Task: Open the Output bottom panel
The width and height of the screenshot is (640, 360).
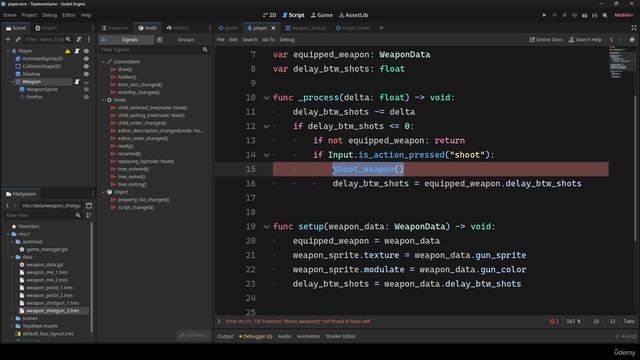Action: pyautogui.click(x=225, y=336)
